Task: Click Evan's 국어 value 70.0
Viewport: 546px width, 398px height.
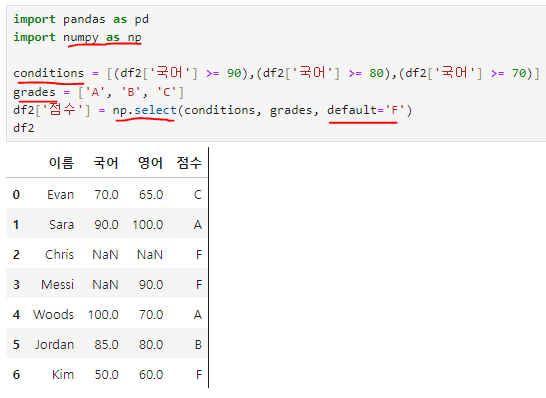Action: (x=107, y=195)
